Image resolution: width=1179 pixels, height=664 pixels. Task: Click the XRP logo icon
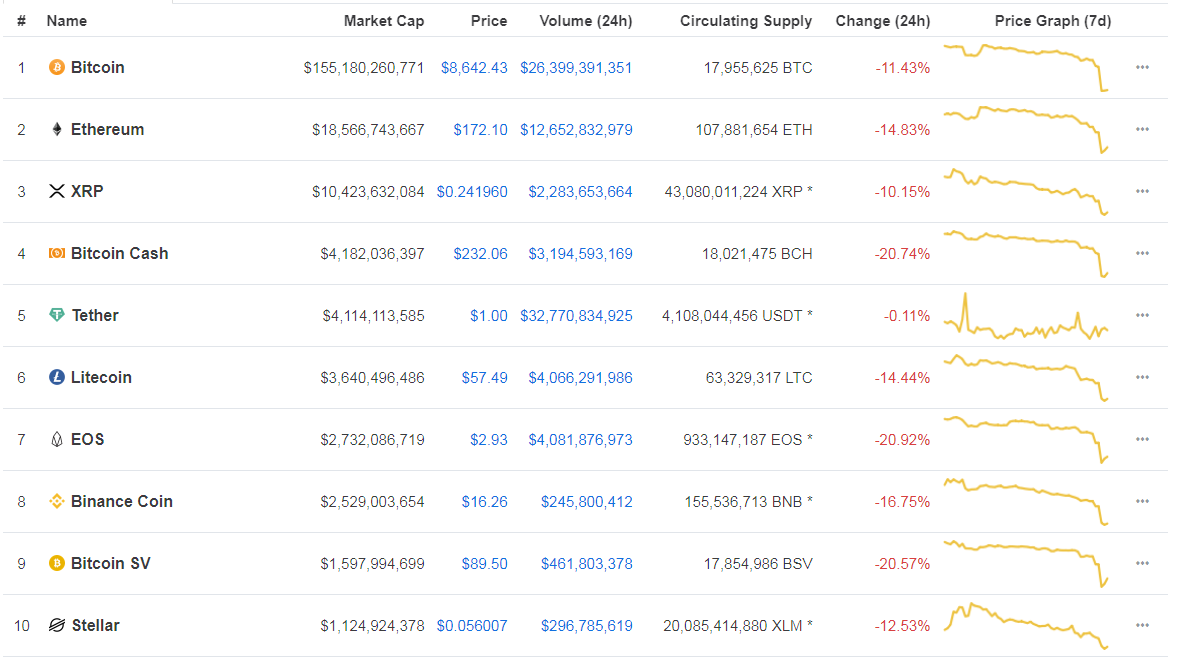point(56,192)
